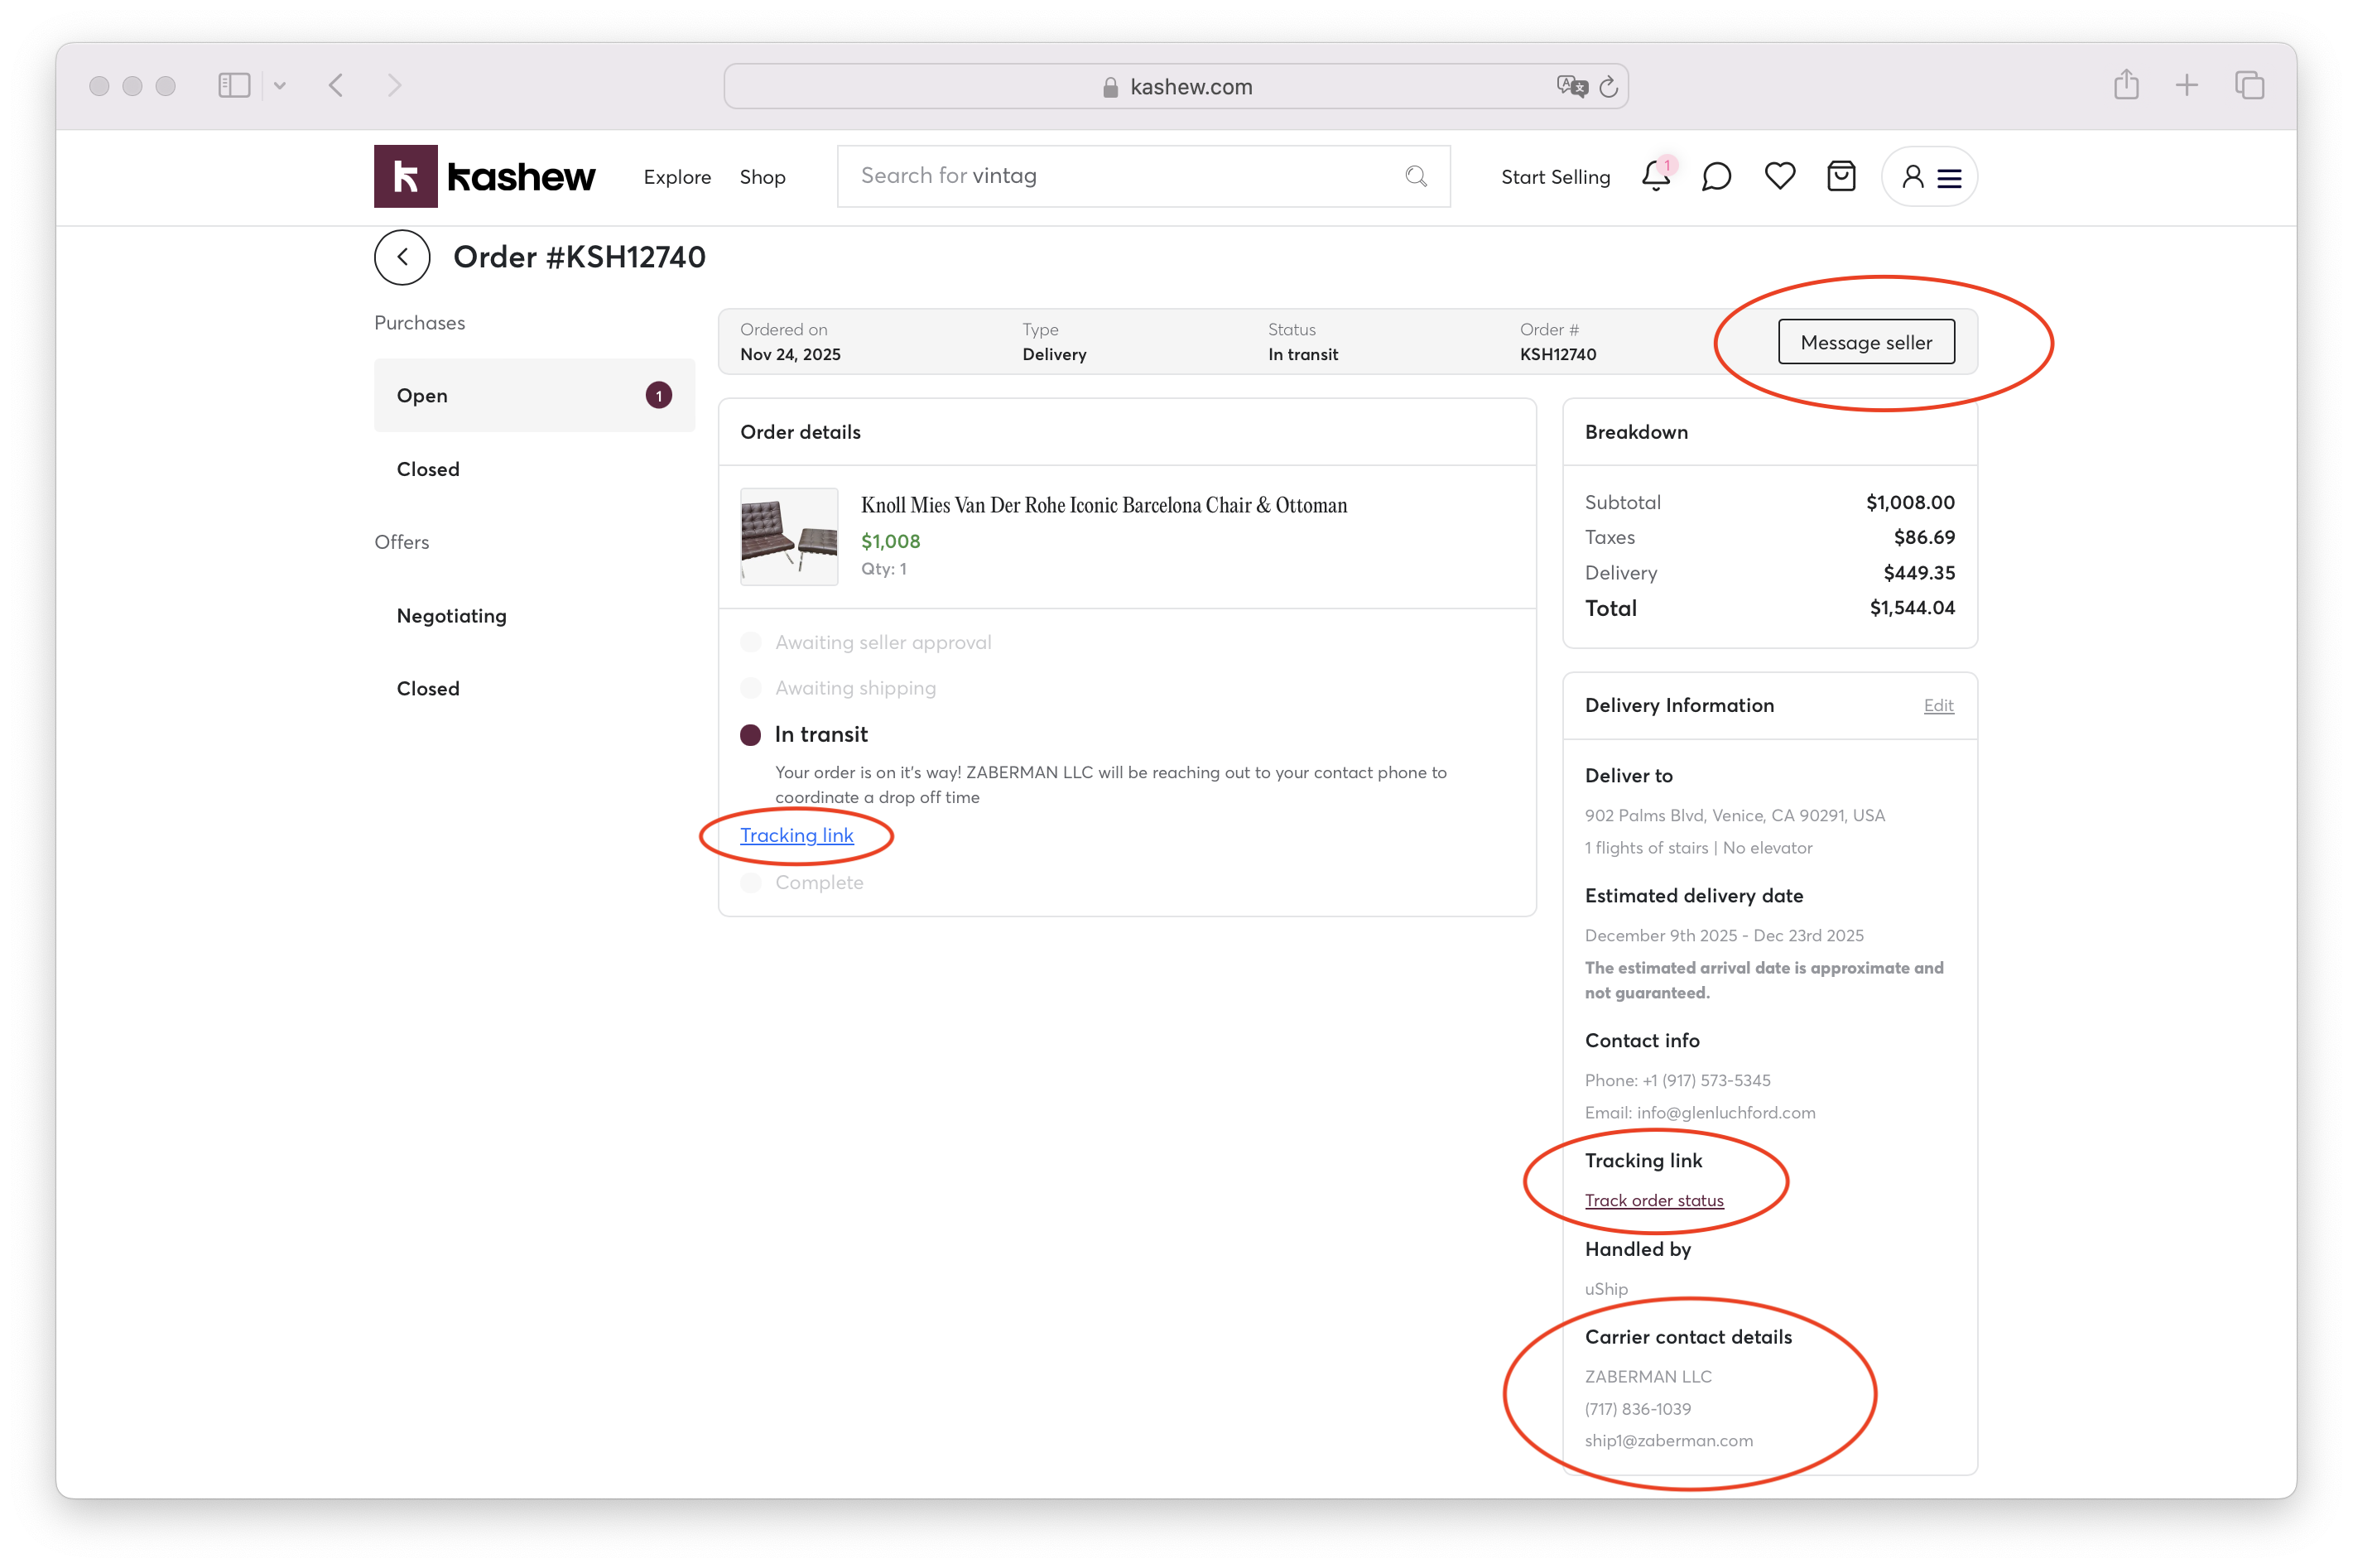2353x1568 pixels.
Task: Open the messages chat bubble icon
Action: (1716, 177)
